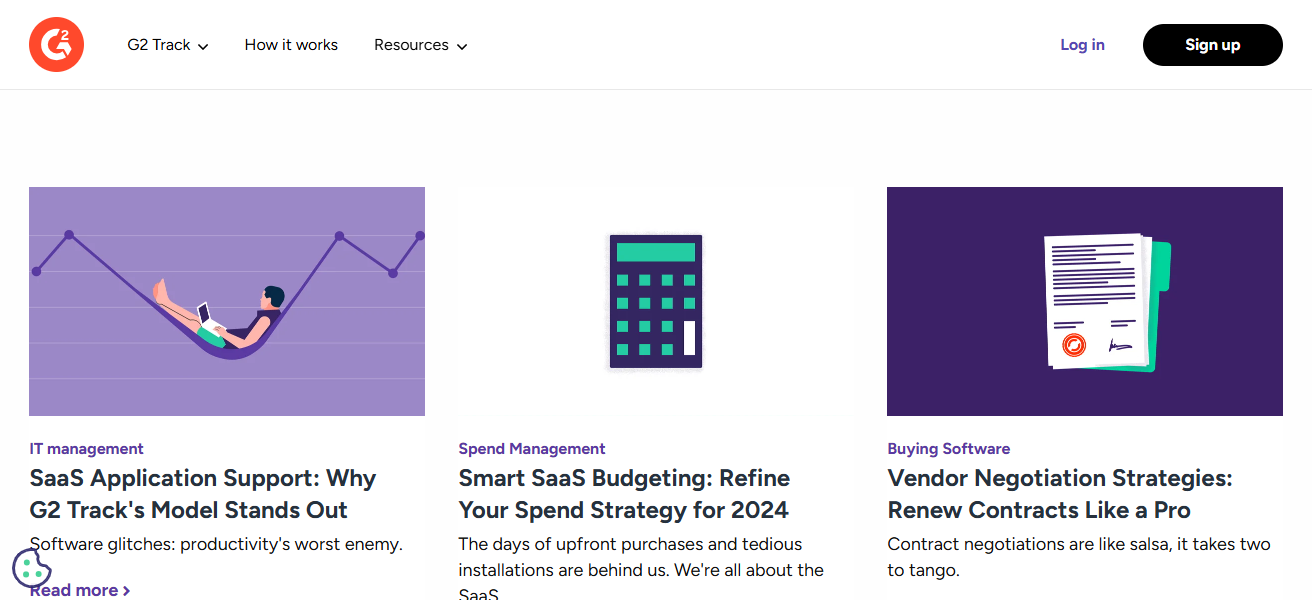1312x600 pixels.
Task: Open the contract document illustration thumbnail
Action: click(1084, 301)
